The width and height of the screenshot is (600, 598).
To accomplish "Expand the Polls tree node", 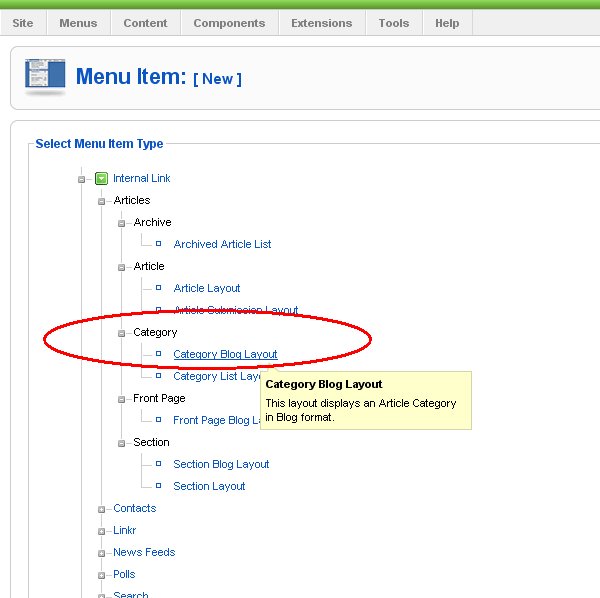I will coord(101,575).
